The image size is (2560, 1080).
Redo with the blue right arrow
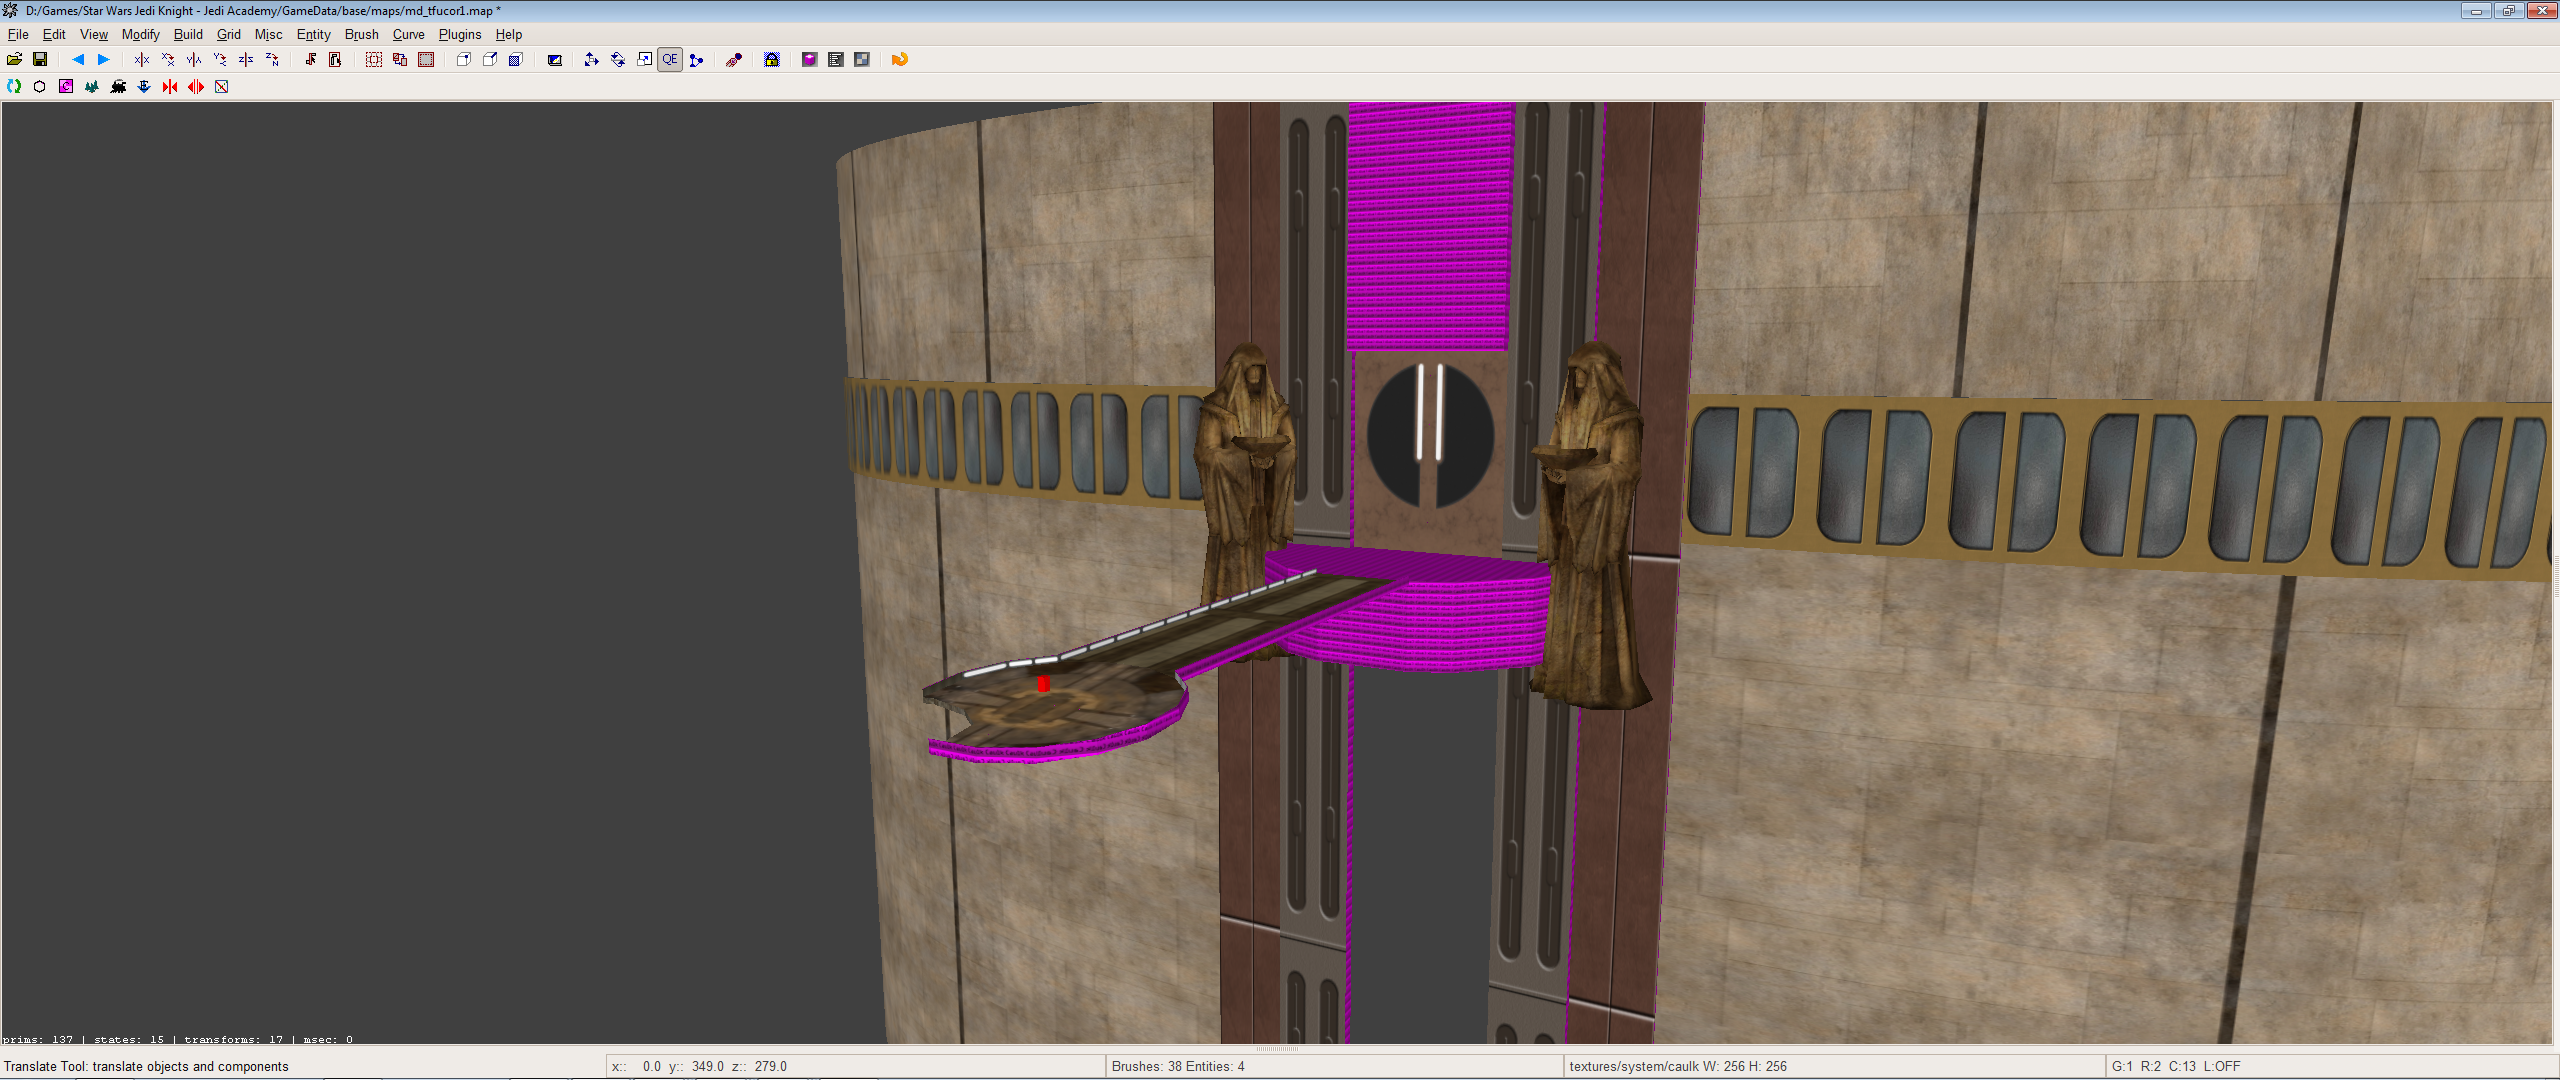pos(103,60)
